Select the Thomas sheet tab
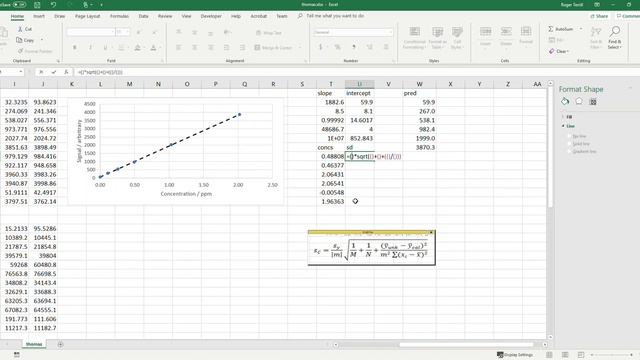The height and width of the screenshot is (360, 640). pos(34,344)
